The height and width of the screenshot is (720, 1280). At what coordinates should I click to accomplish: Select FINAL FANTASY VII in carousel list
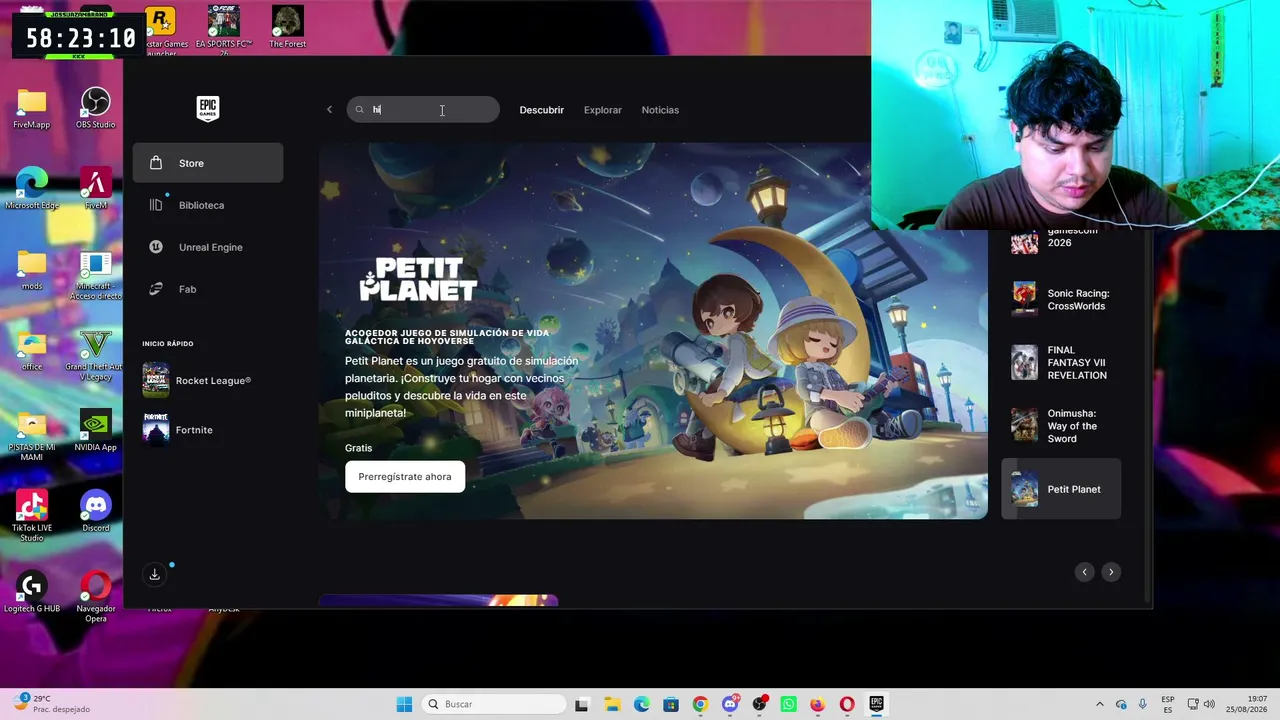tap(1061, 363)
